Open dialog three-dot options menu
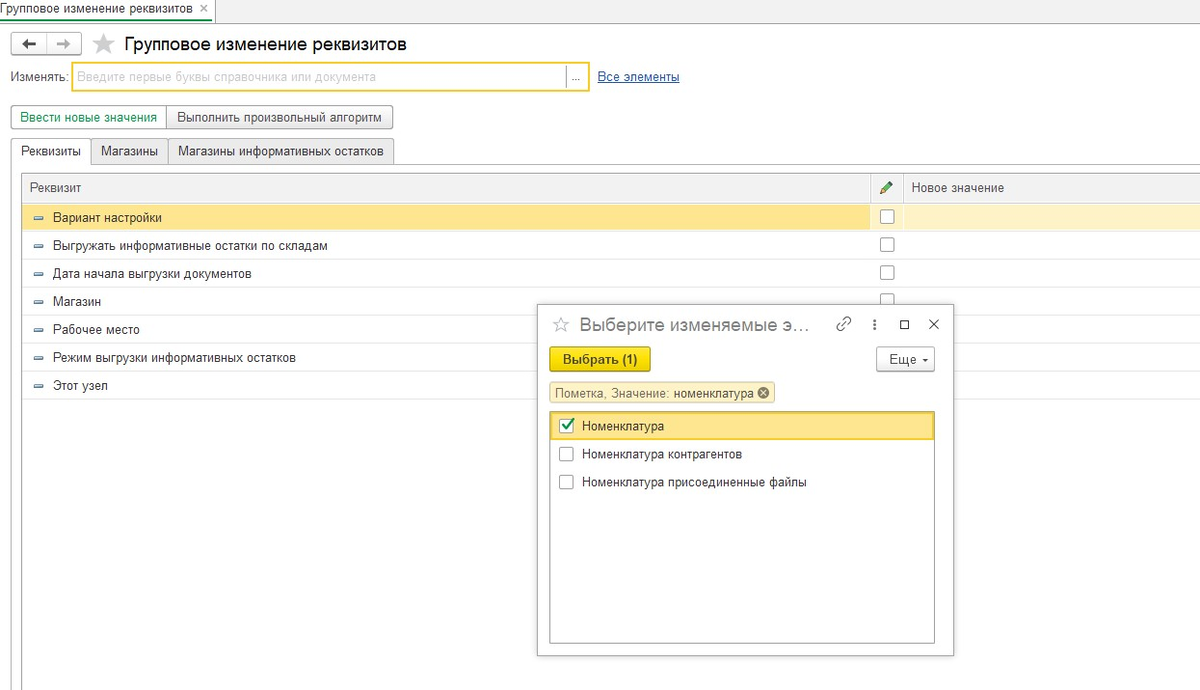Screen dimensions: 1200x690 [874, 325]
